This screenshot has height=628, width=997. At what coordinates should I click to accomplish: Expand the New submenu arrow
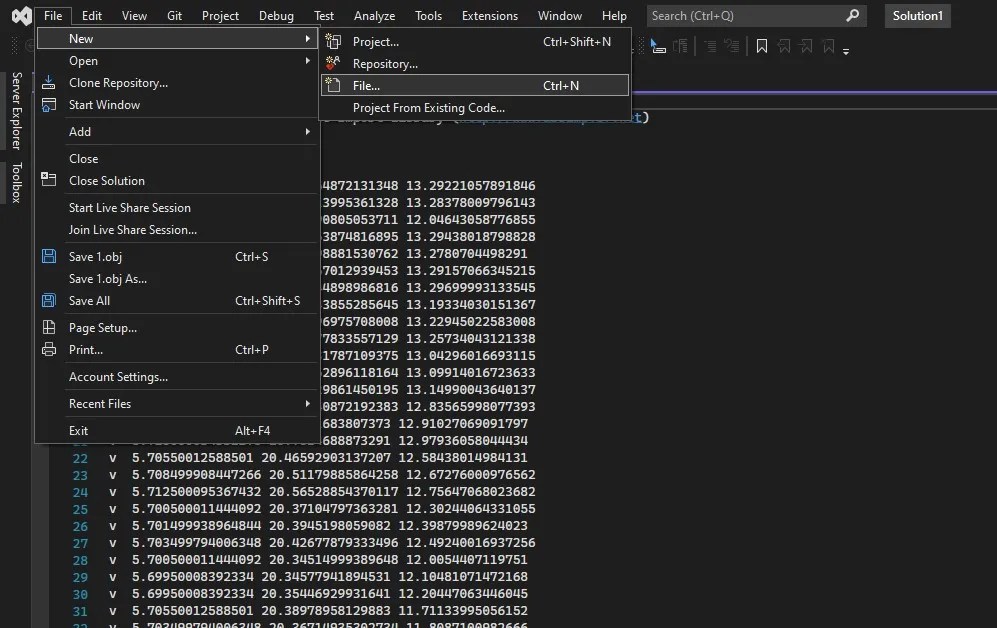click(309, 37)
